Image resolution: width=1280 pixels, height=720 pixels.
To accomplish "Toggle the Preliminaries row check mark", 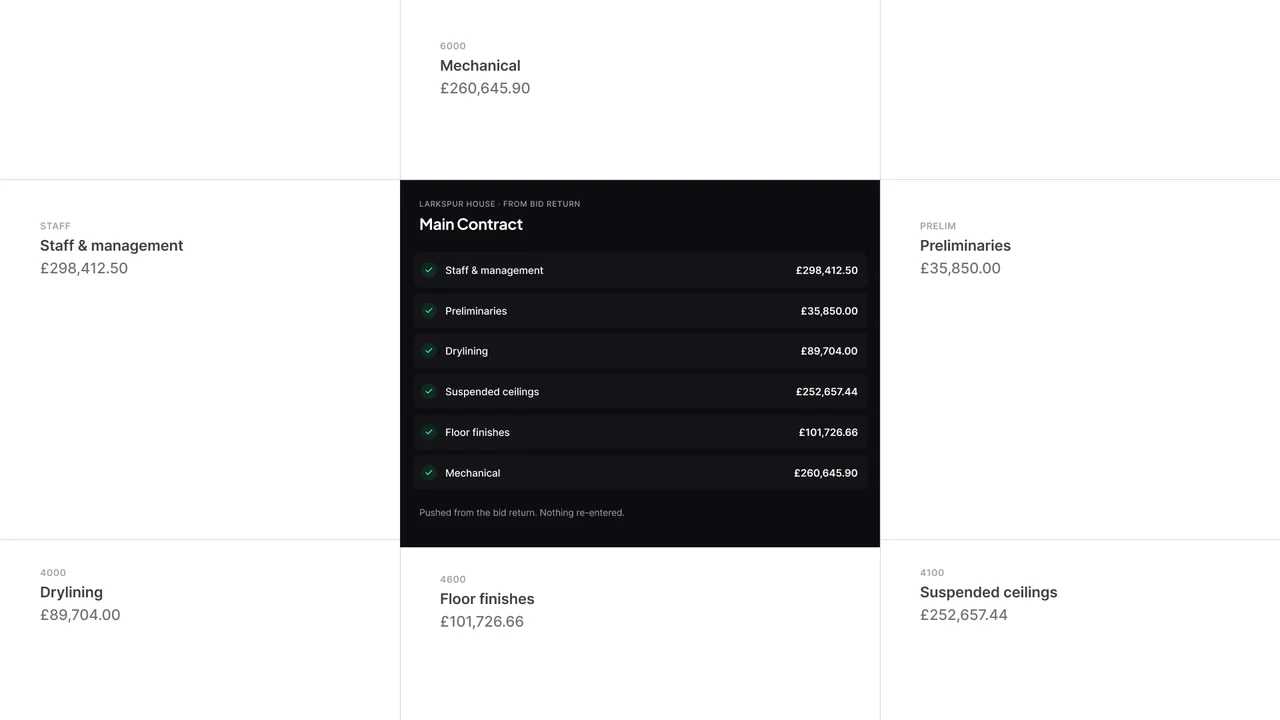I will (429, 311).
